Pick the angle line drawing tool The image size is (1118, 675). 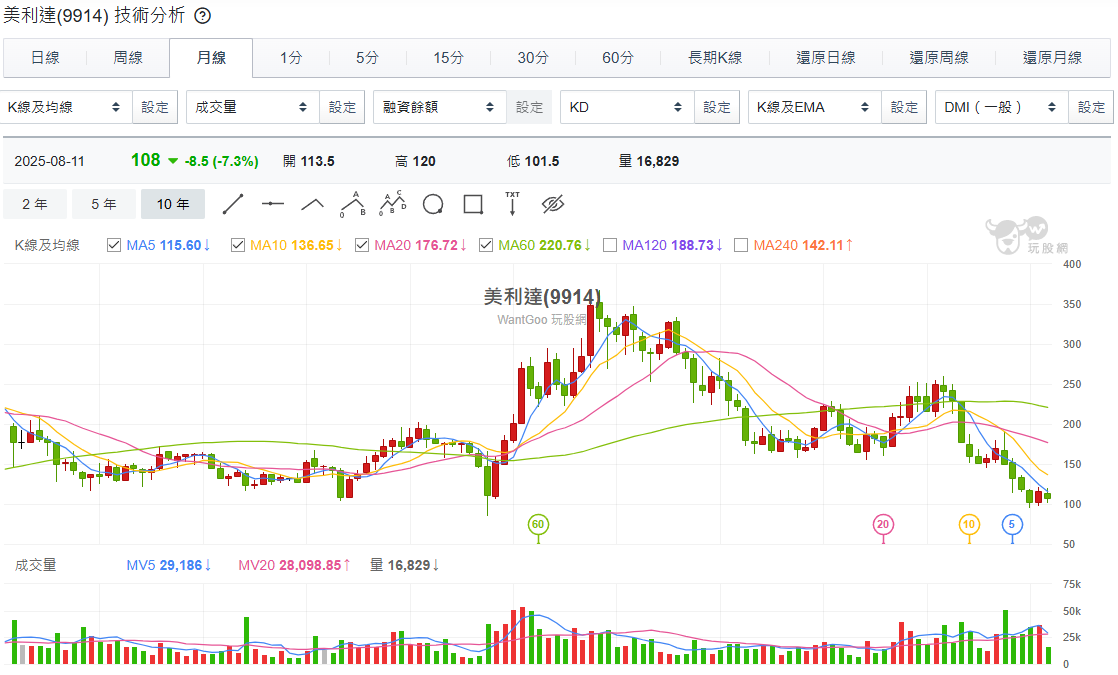[x=313, y=204]
